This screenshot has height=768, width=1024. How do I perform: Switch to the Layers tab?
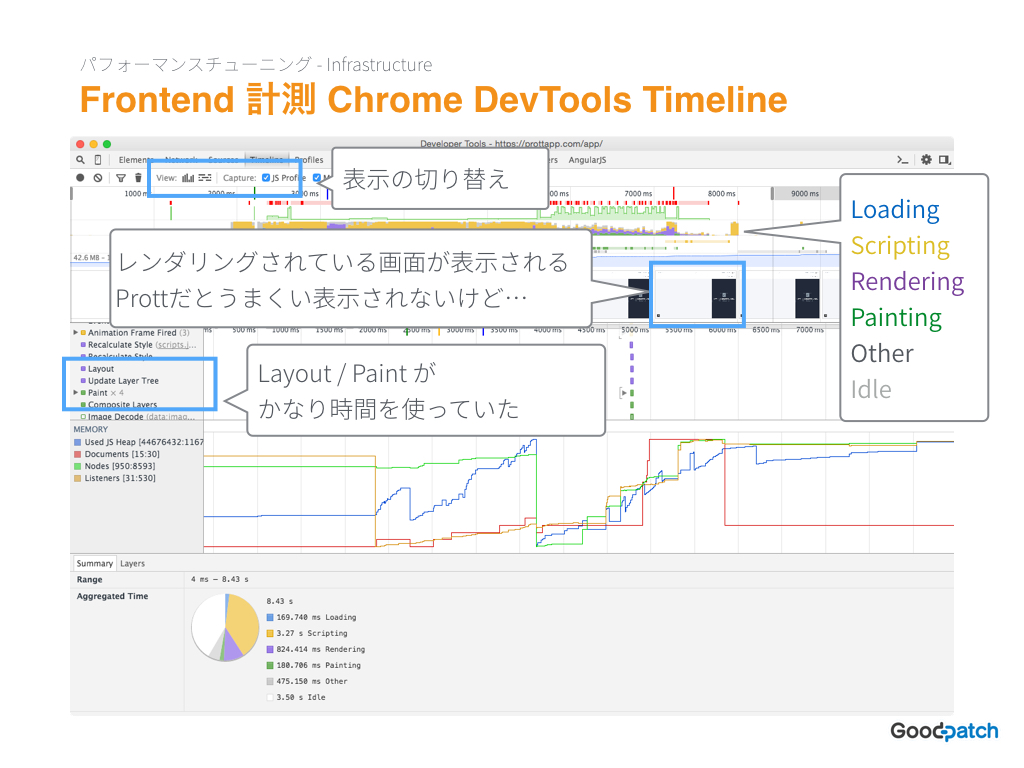click(133, 564)
